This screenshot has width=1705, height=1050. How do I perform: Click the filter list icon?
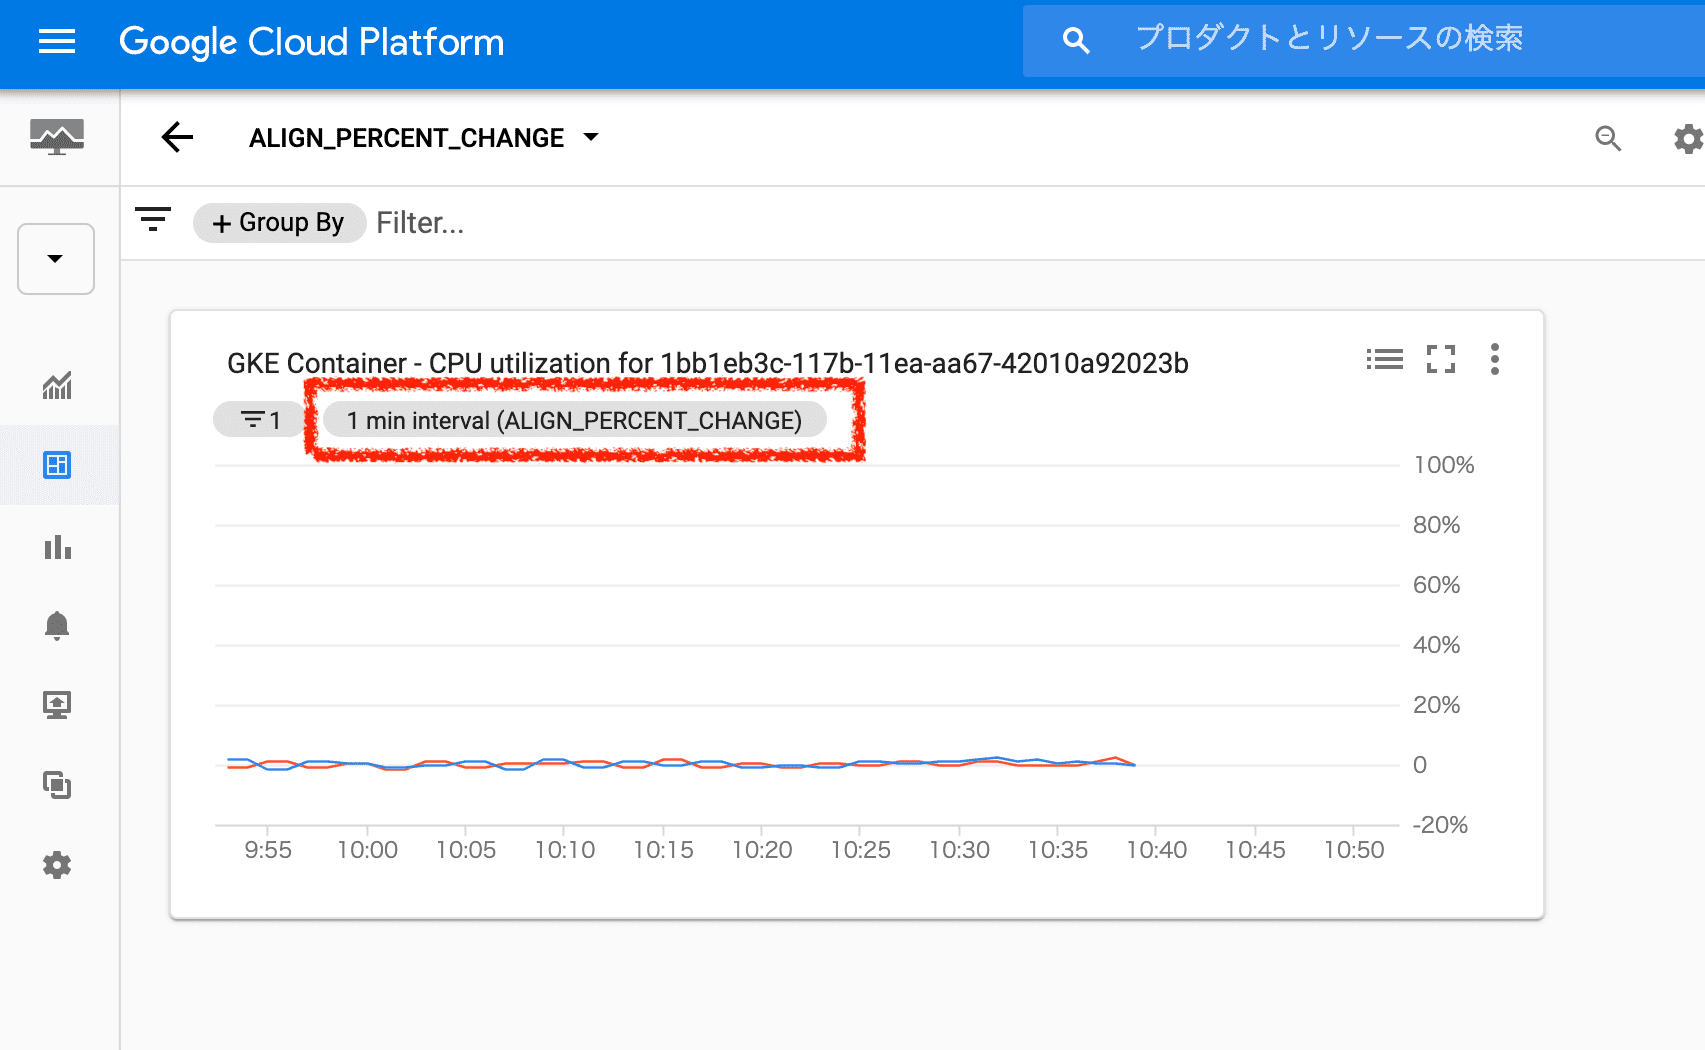(153, 220)
